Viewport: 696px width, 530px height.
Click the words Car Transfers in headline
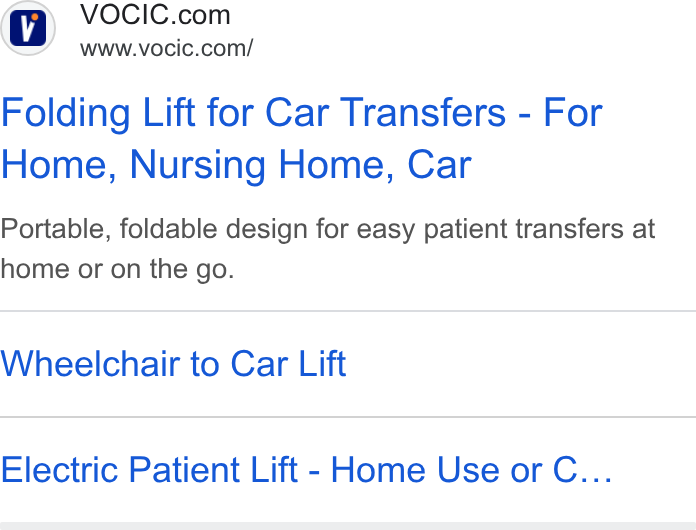click(x=385, y=113)
